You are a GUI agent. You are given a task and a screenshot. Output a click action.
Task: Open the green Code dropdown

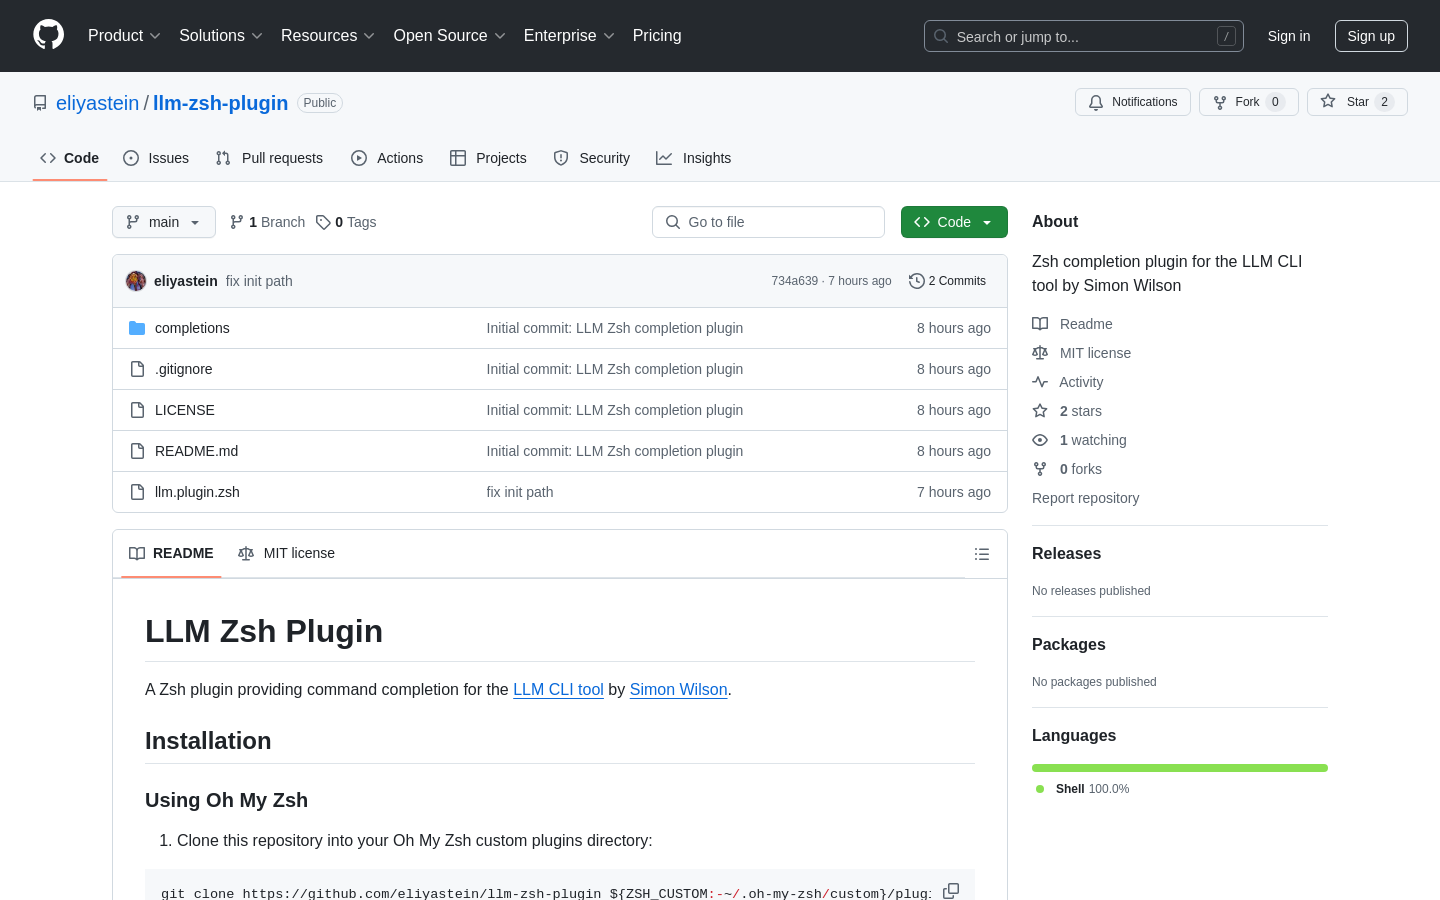tap(954, 222)
